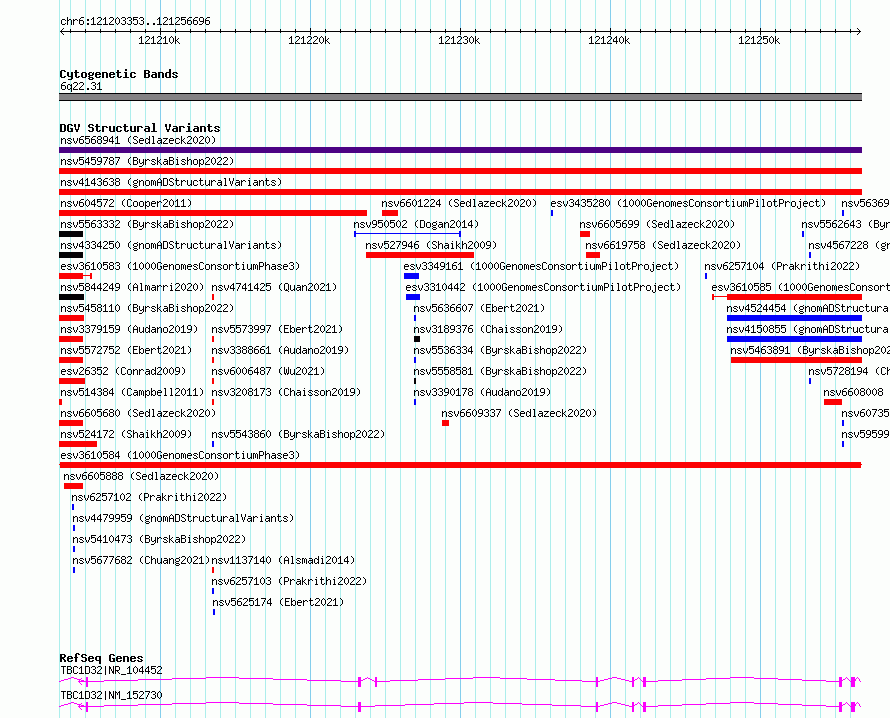Open nsv4143638 (gnomADStructuralVariants) entry
The image size is (890, 718).
pyautogui.click(x=171, y=182)
